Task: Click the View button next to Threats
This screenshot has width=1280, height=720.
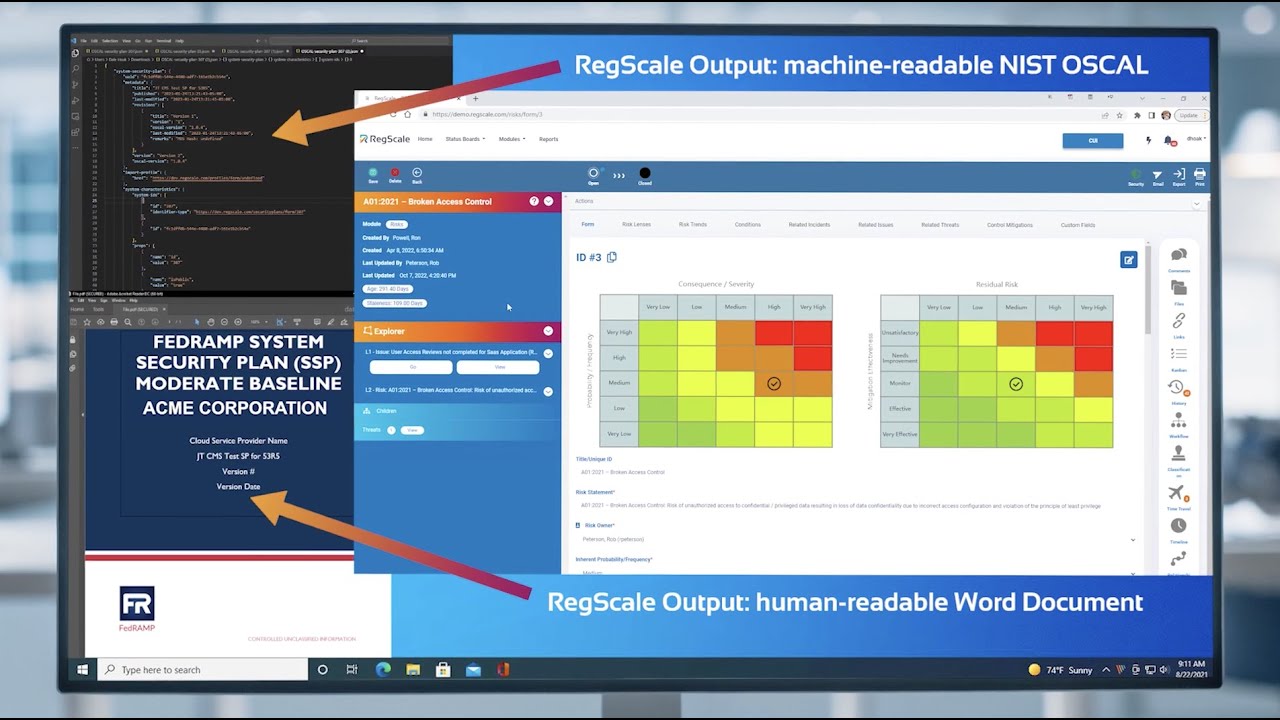Action: tap(411, 430)
